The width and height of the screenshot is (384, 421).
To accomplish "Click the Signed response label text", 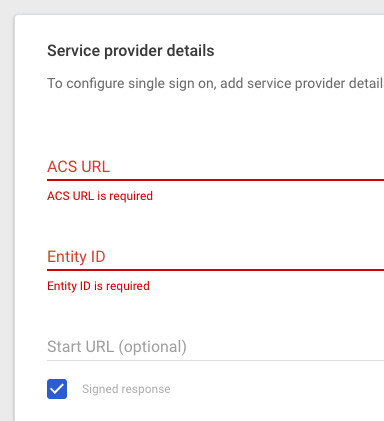I will click(x=126, y=389).
